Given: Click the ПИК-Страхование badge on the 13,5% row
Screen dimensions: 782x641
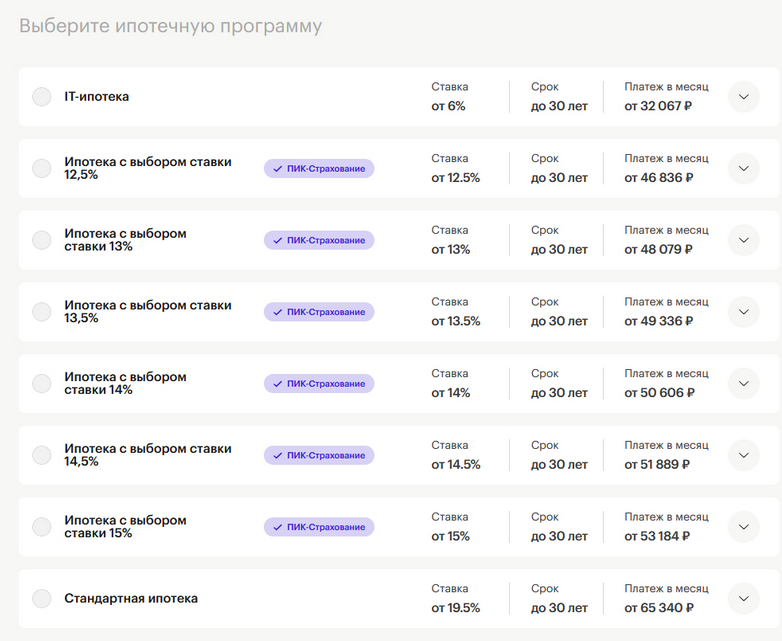Looking at the screenshot, I should 319,312.
